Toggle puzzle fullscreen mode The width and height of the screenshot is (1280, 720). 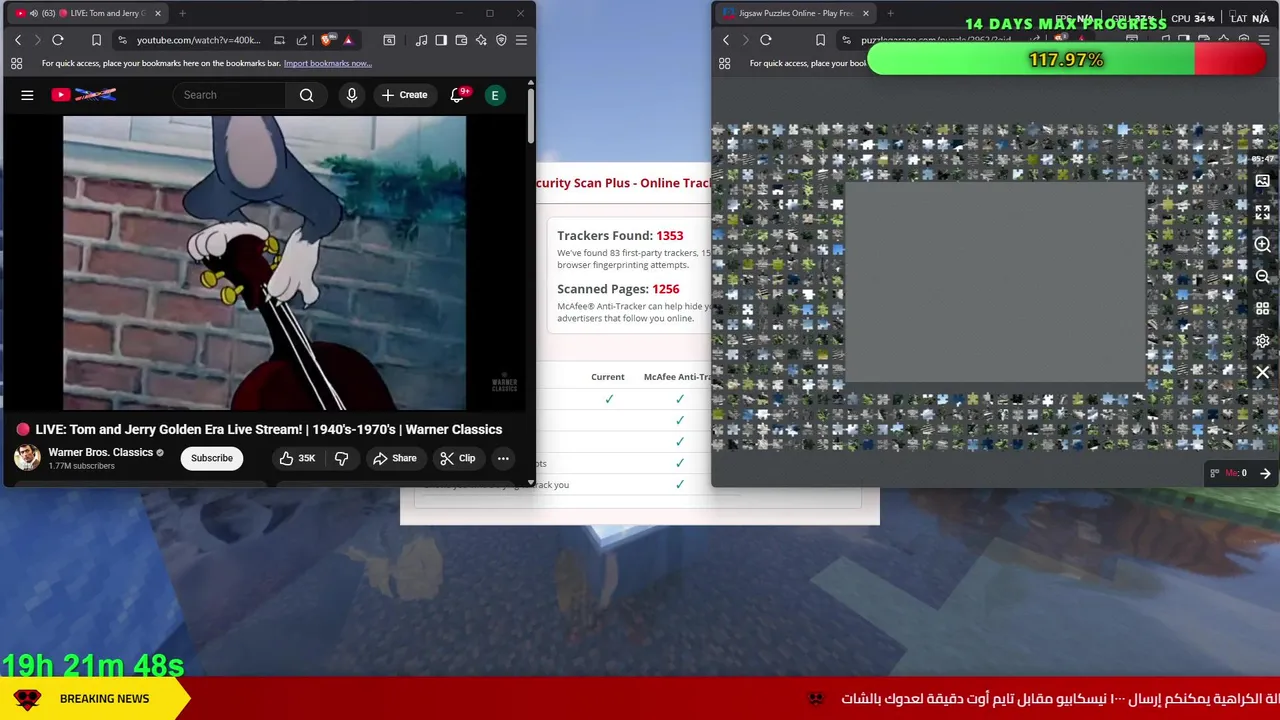pos(1262,213)
